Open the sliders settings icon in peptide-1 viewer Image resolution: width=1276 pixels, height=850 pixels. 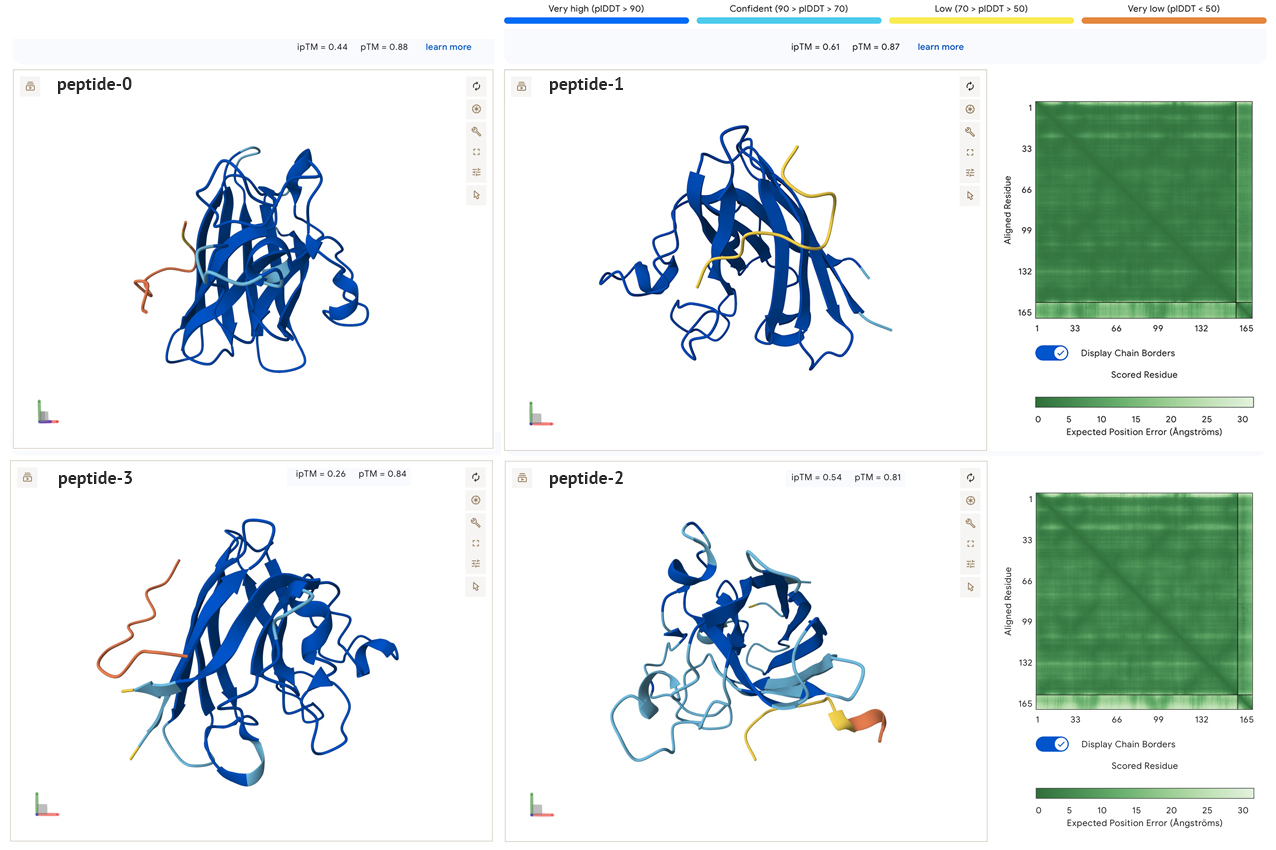[969, 173]
